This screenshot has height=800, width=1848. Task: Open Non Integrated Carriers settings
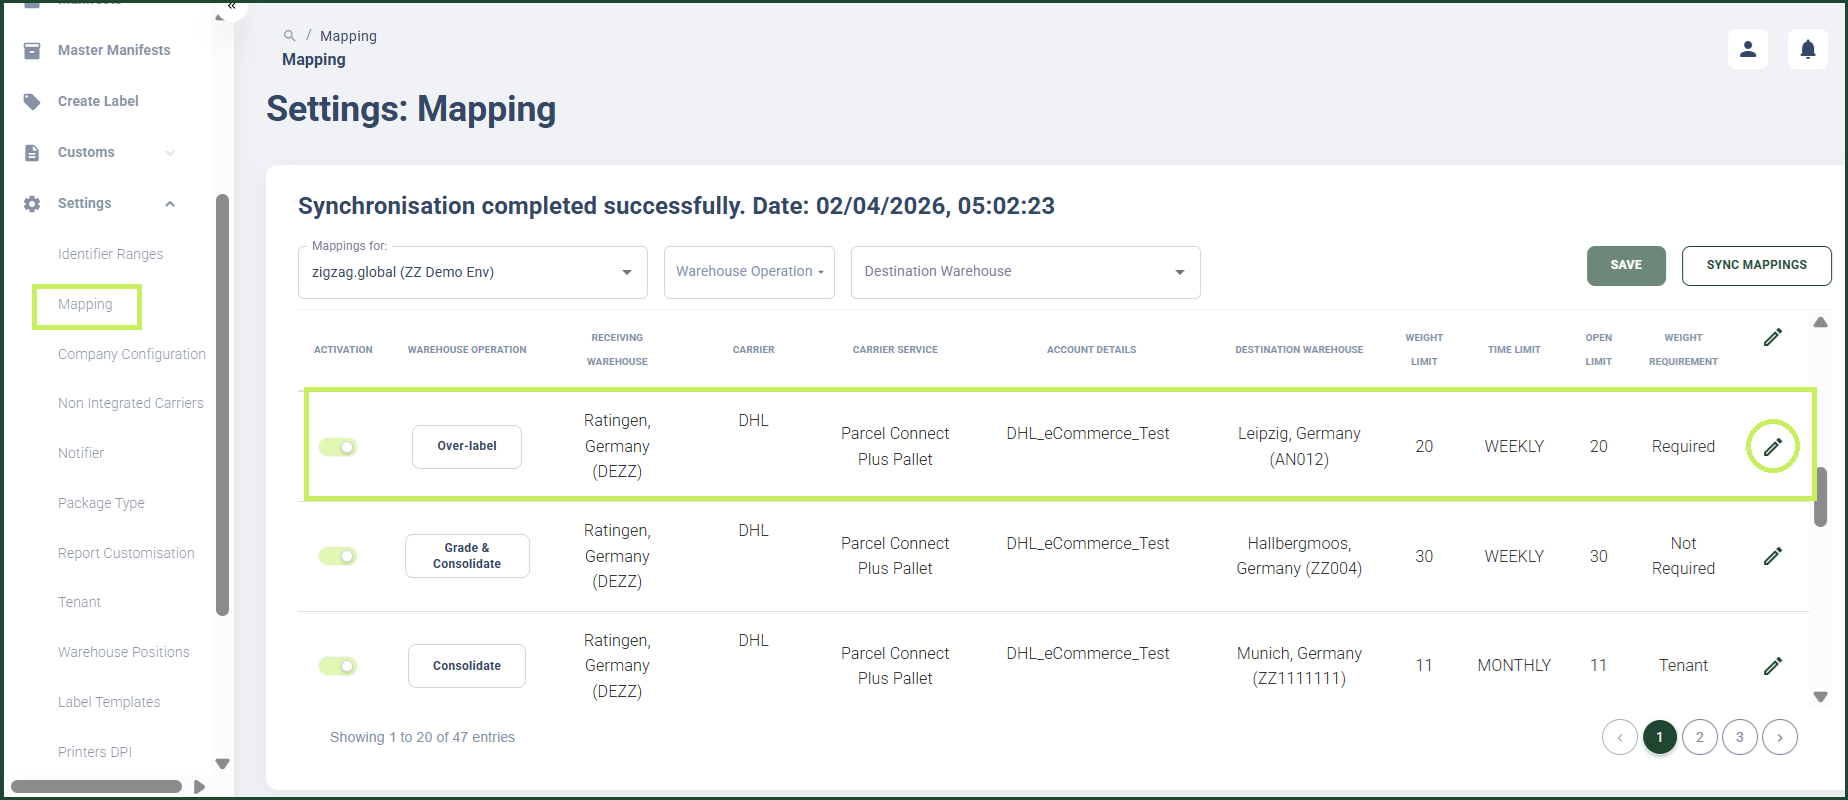[130, 403]
